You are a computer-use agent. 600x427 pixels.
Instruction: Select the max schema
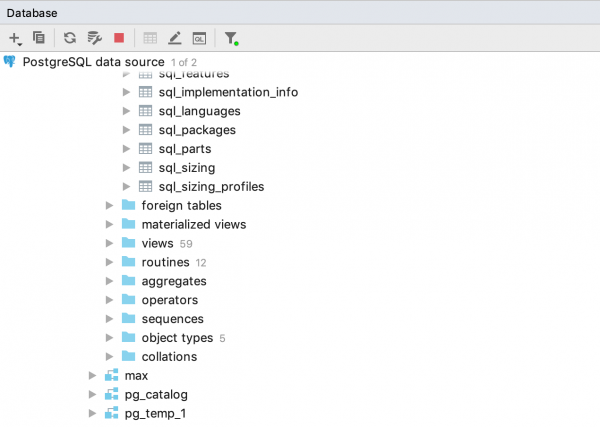136,376
